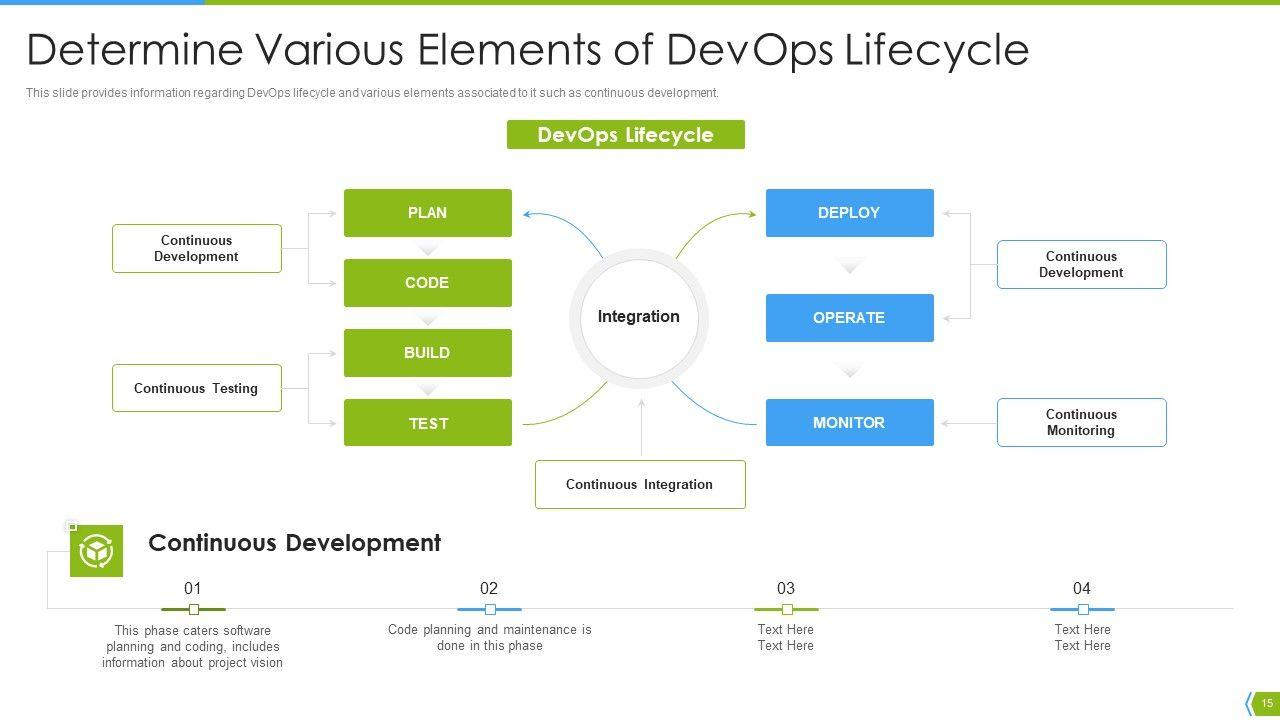This screenshot has height=720, width=1280.
Task: Select the Continuous Monitoring label box
Action: coord(1081,422)
